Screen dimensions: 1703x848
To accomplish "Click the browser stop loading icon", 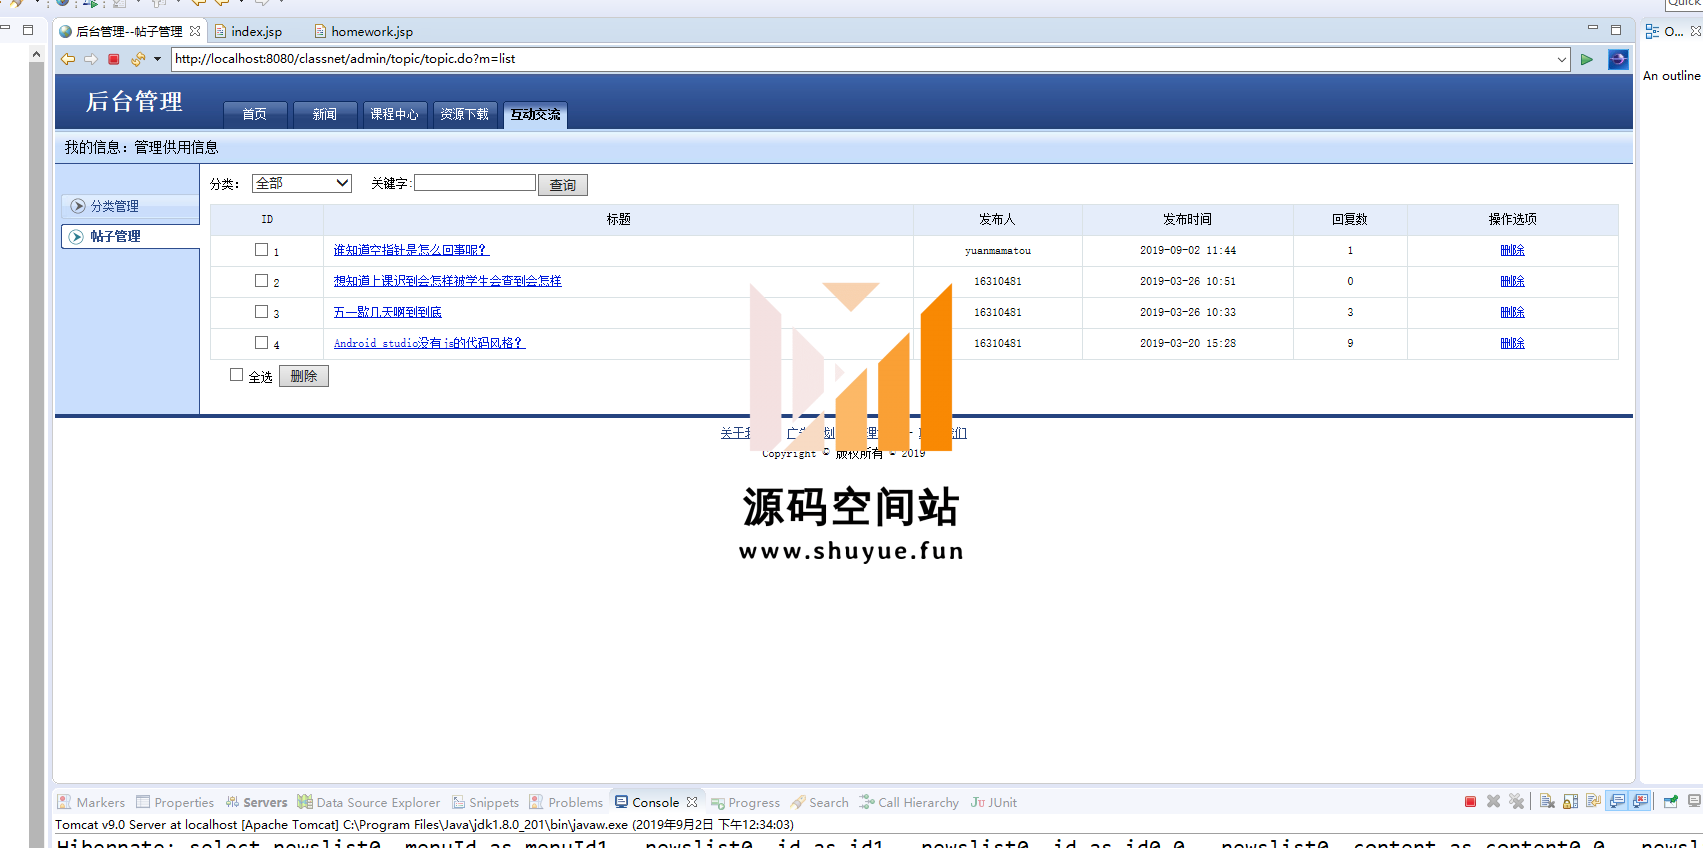I will 114,59.
